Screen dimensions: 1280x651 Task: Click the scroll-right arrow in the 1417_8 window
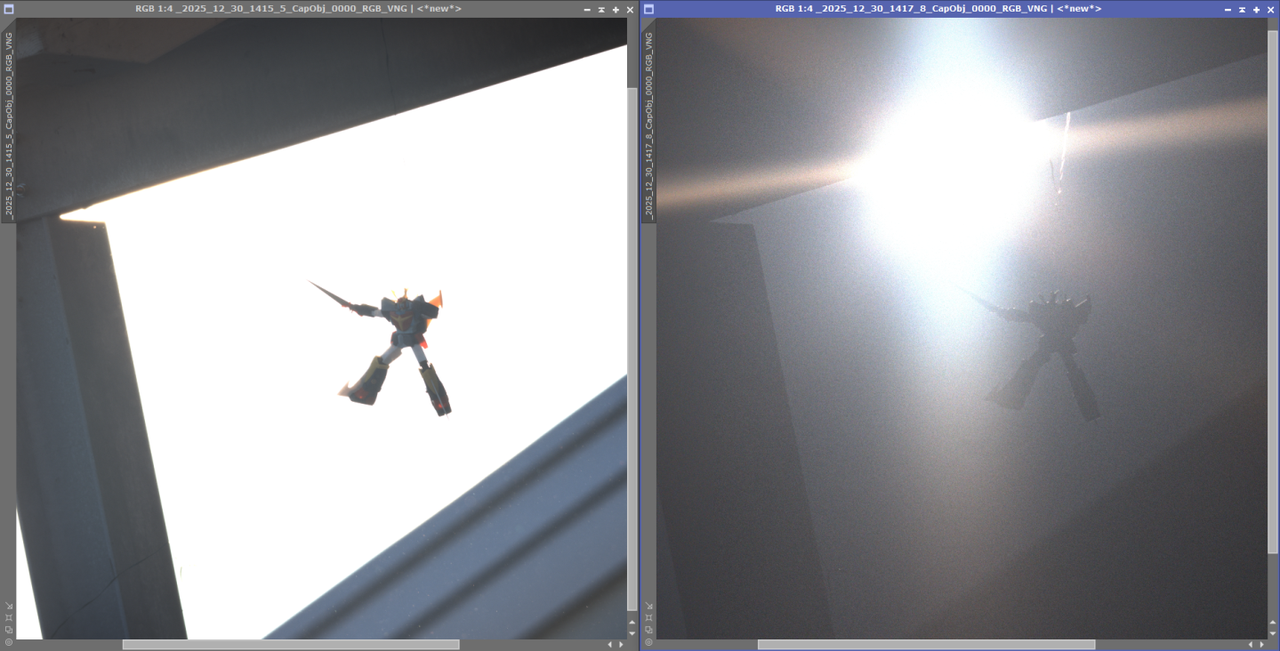(x=1261, y=645)
